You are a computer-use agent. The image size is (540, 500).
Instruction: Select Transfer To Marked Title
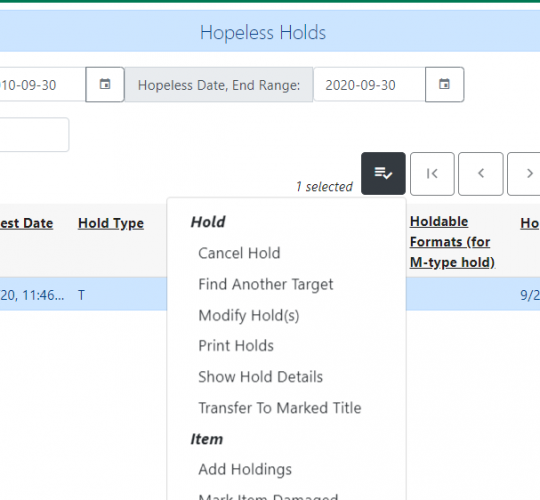tap(280, 408)
